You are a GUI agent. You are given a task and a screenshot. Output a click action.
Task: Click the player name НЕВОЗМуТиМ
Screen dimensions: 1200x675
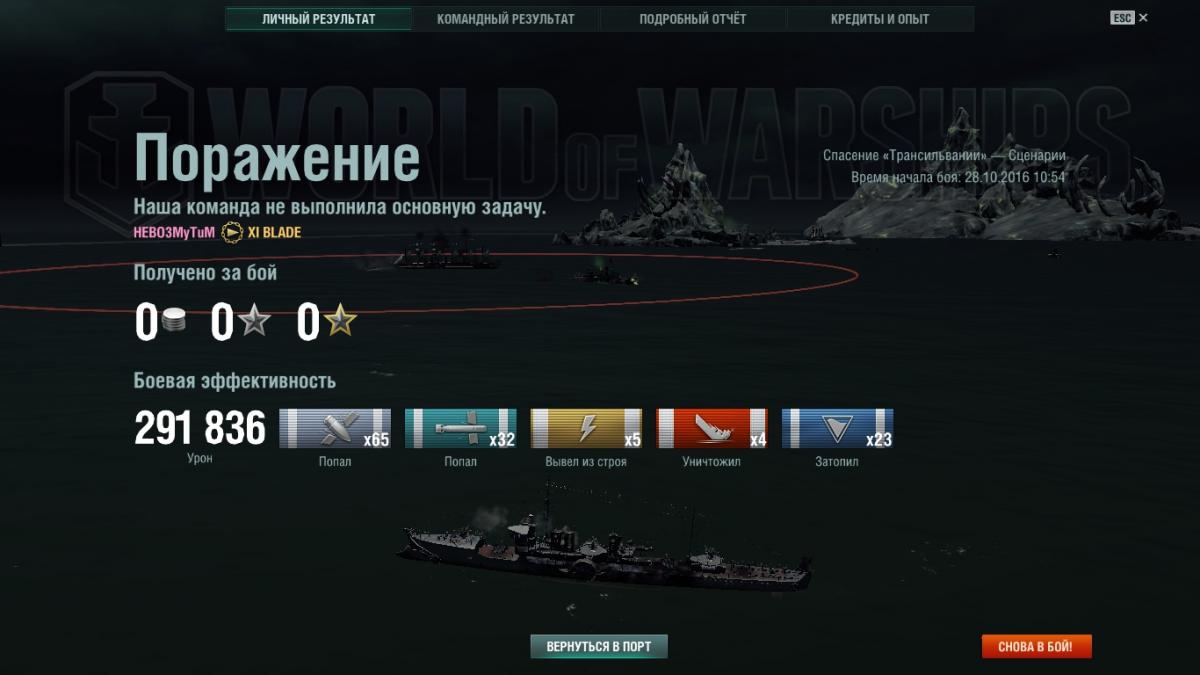[x=174, y=232]
